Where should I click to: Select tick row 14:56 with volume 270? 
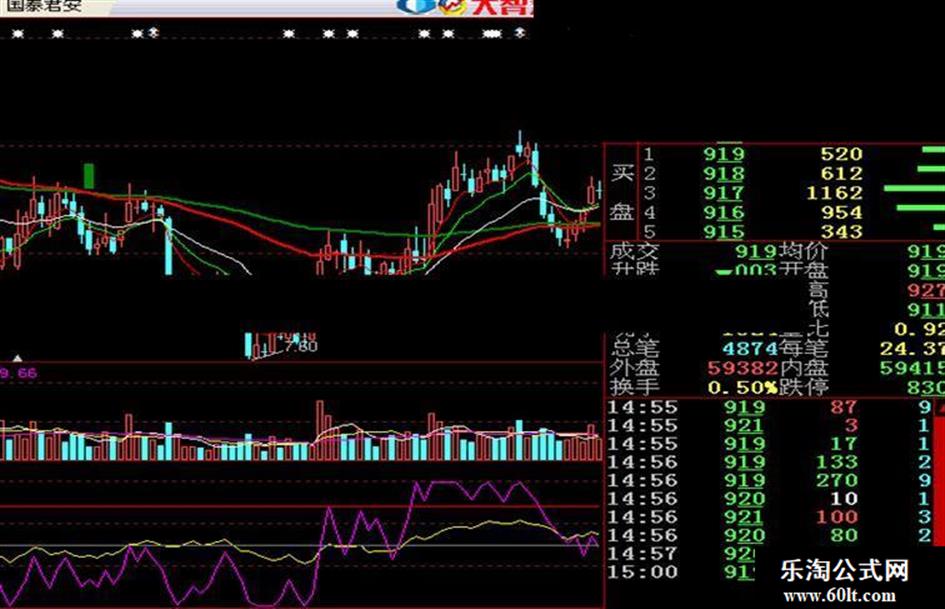(x=769, y=481)
